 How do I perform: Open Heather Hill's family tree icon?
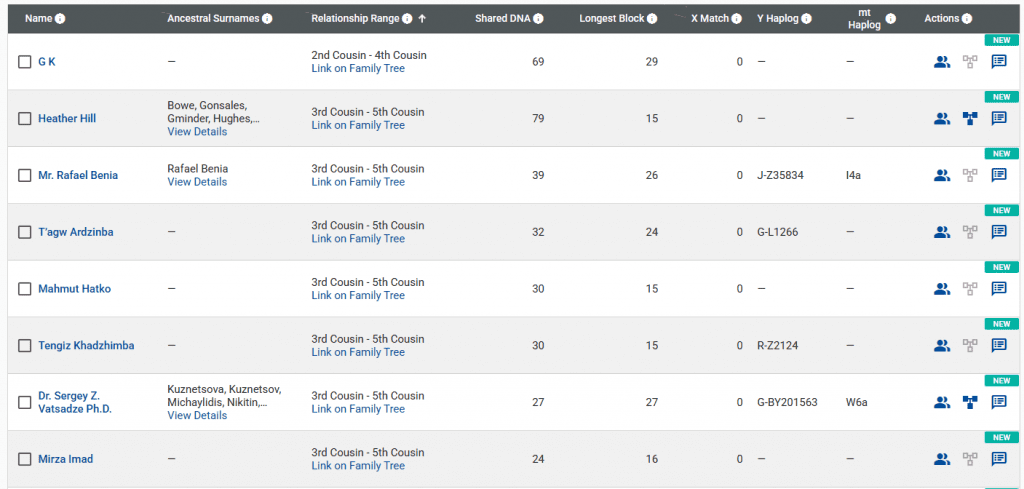969,119
